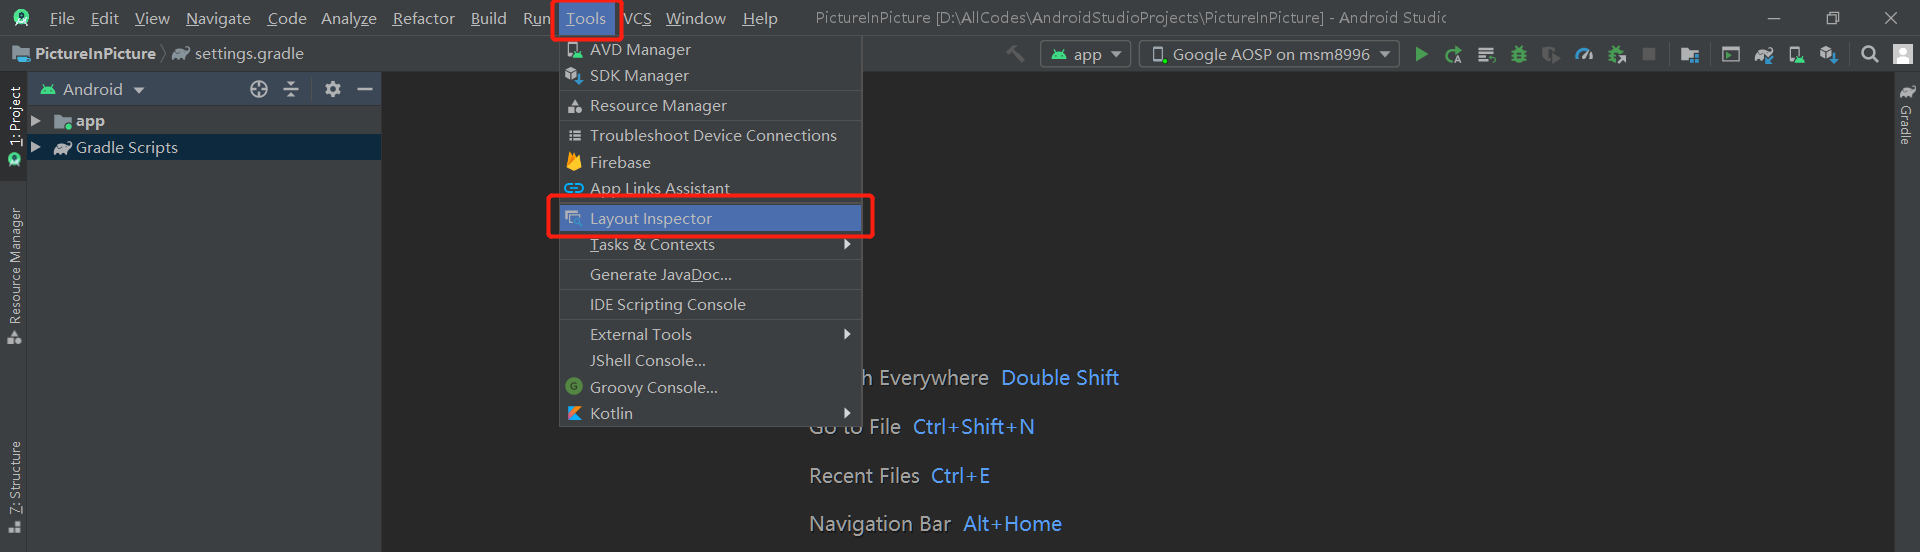Open Firebase from the Tools menu
Image resolution: width=1920 pixels, height=552 pixels.
click(x=710, y=162)
